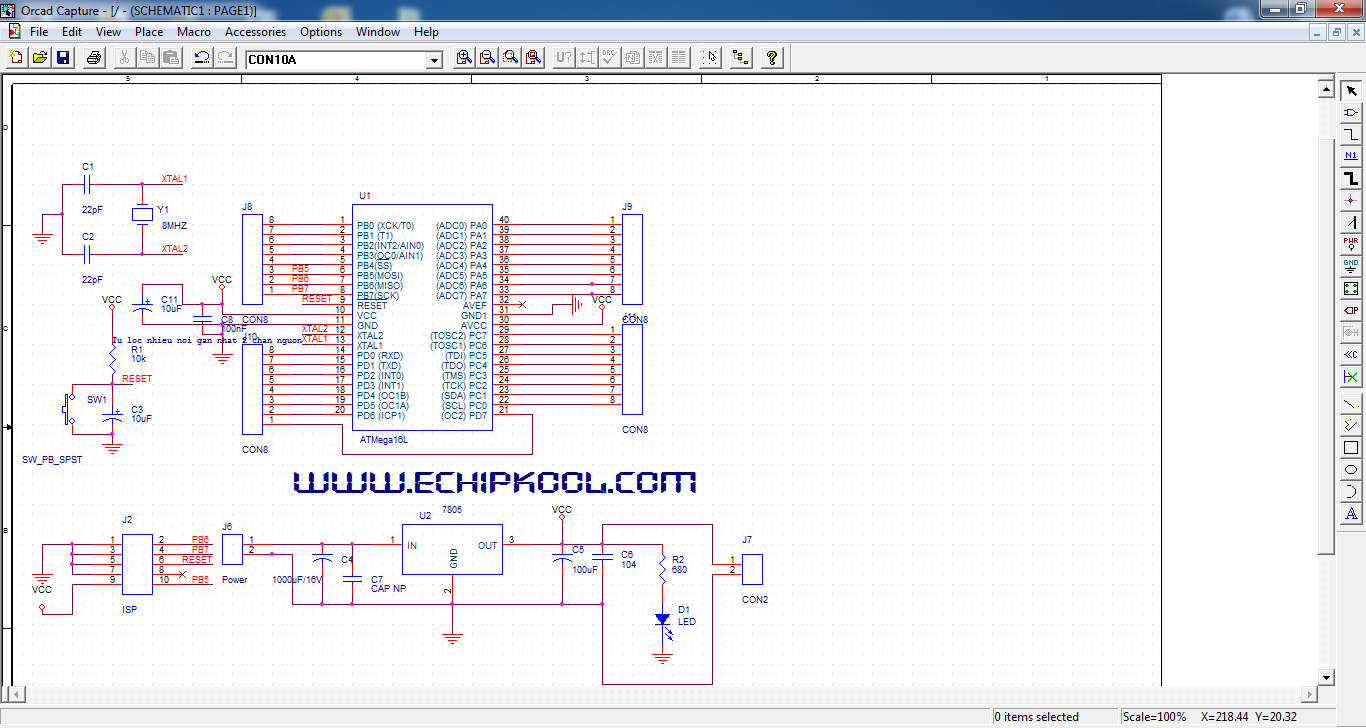Select the LED label of D1
This screenshot has height=728, width=1366.
[687, 622]
